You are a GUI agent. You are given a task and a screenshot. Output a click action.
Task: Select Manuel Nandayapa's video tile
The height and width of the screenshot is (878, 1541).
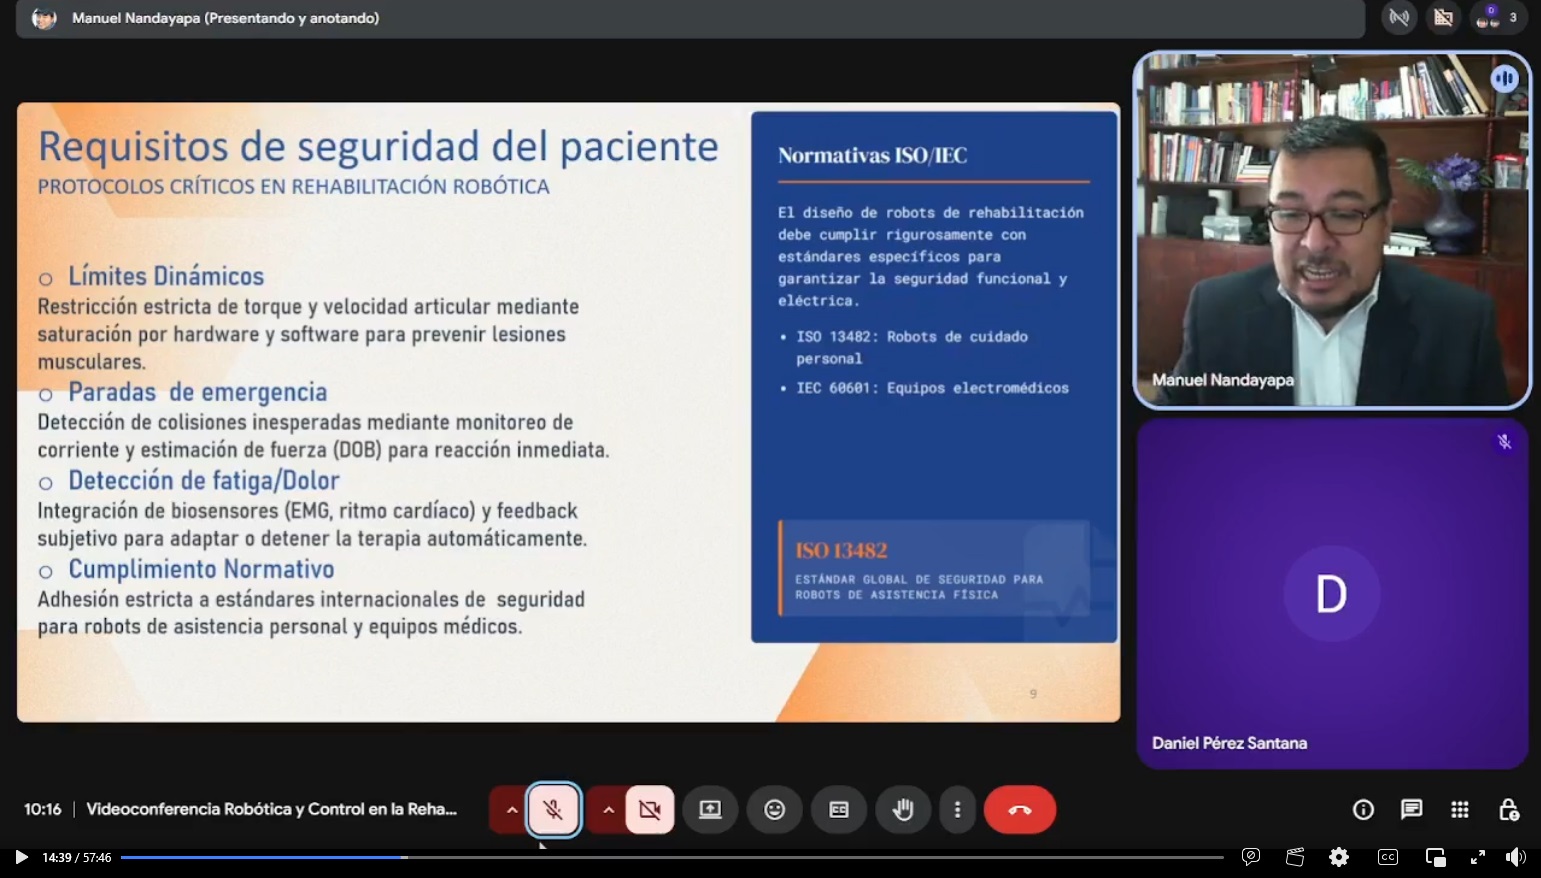1331,230
